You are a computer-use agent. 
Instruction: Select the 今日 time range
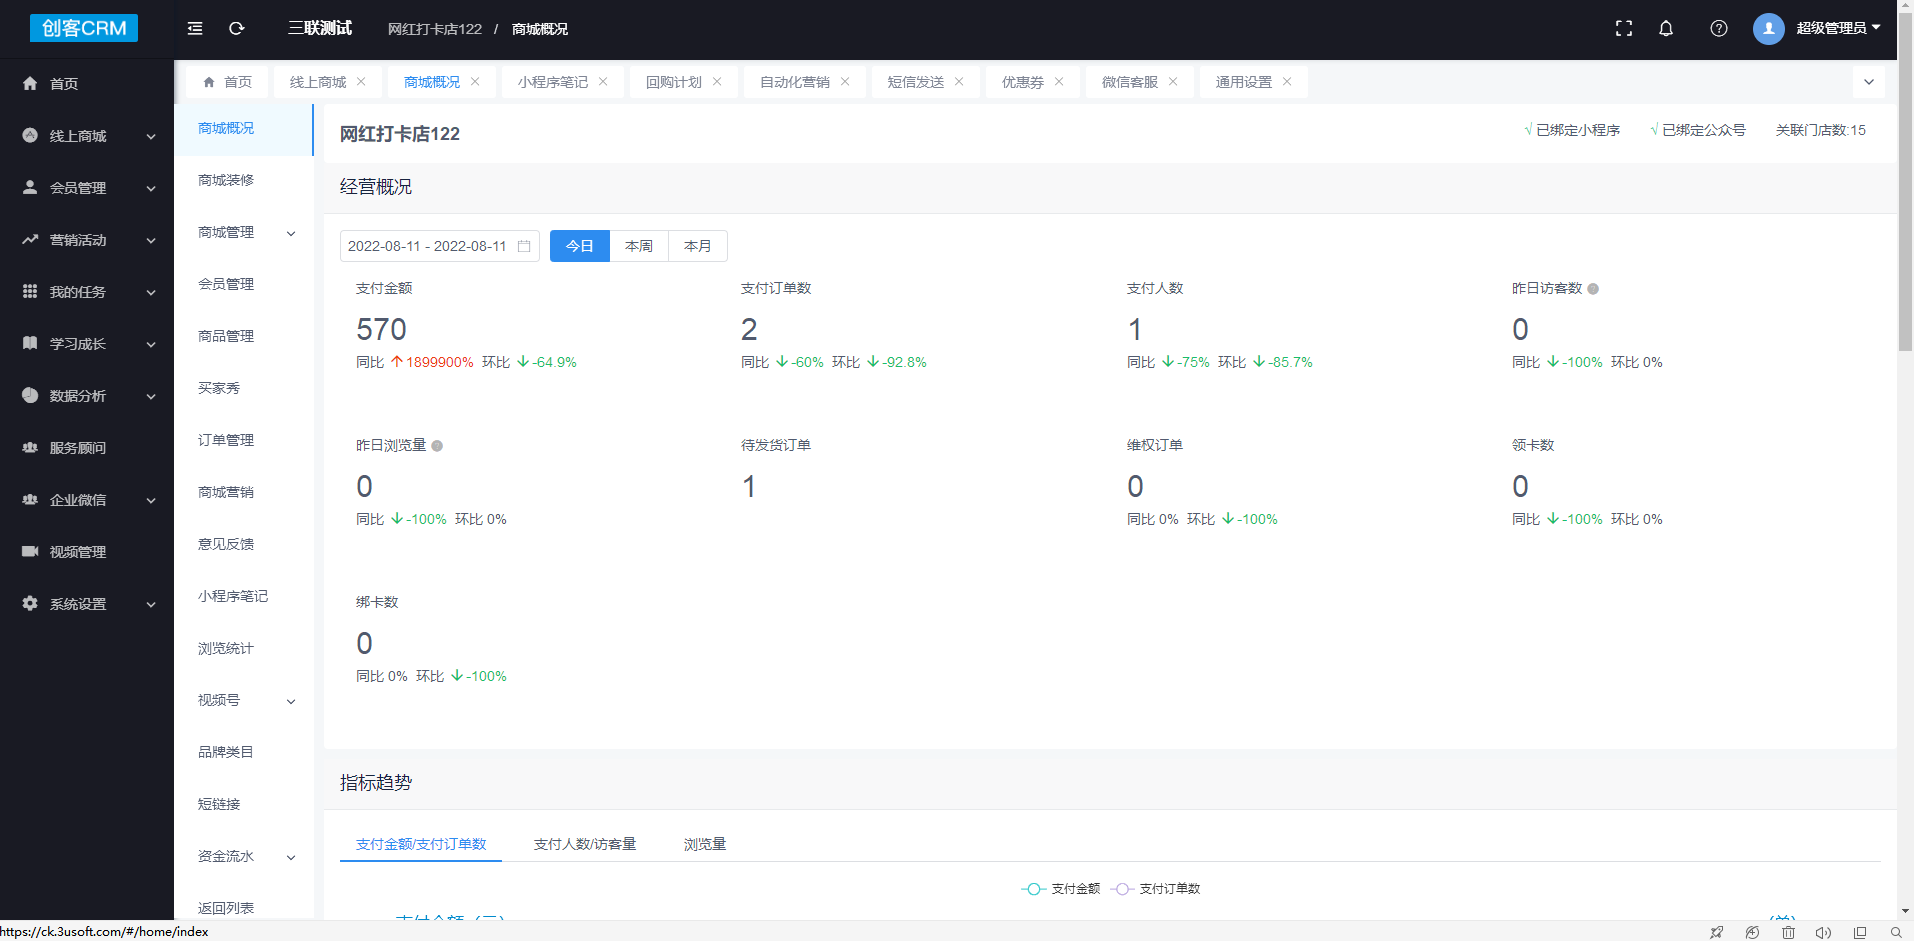point(580,246)
